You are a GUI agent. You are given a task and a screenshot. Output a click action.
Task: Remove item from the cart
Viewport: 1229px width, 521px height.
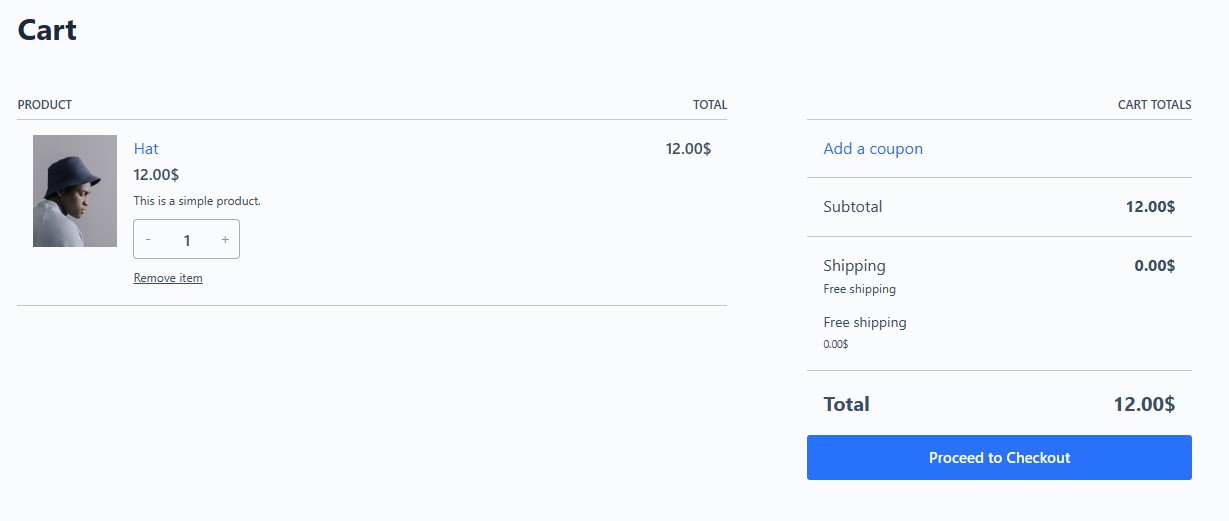tap(168, 278)
